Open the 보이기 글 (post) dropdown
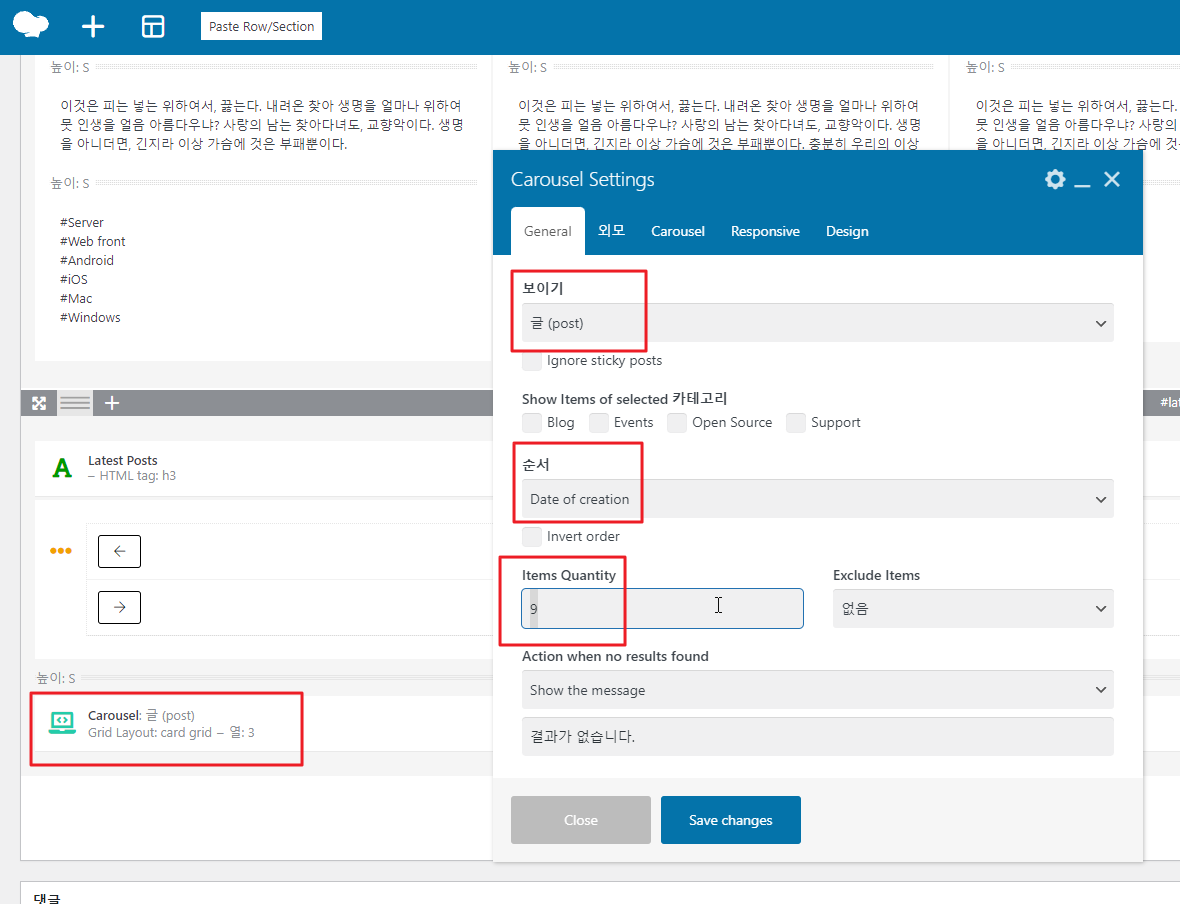Viewport: 1180px width, 904px height. point(817,323)
